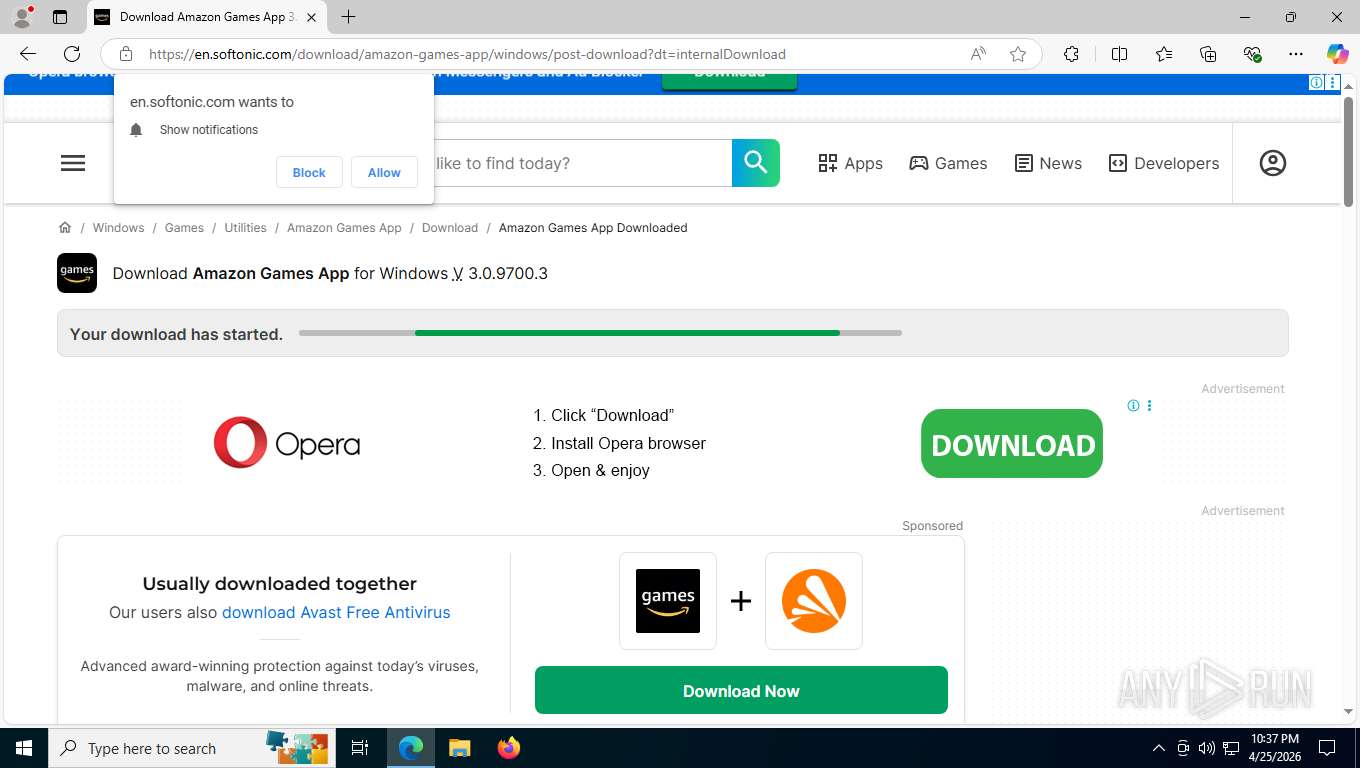Open the user account icon

point(1273,163)
